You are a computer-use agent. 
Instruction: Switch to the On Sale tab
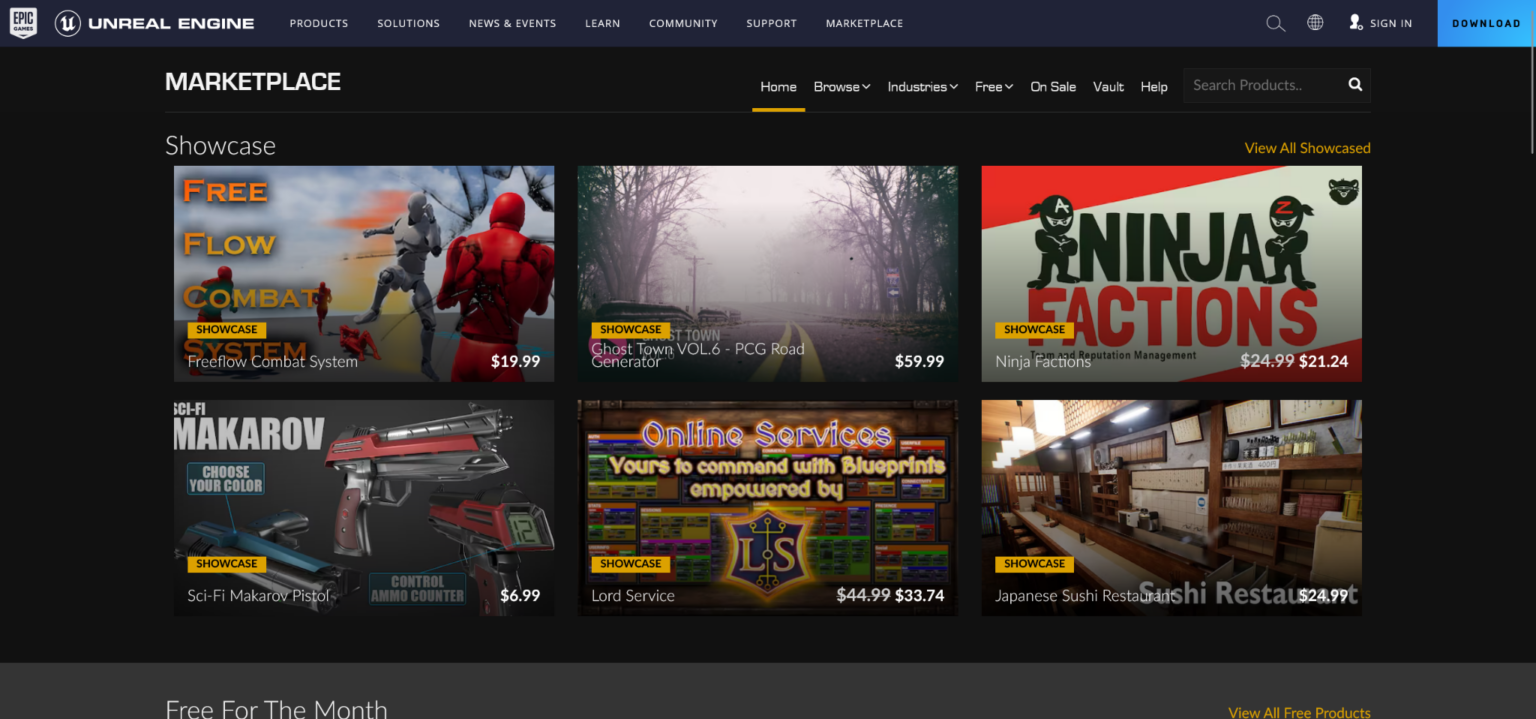tap(1053, 87)
